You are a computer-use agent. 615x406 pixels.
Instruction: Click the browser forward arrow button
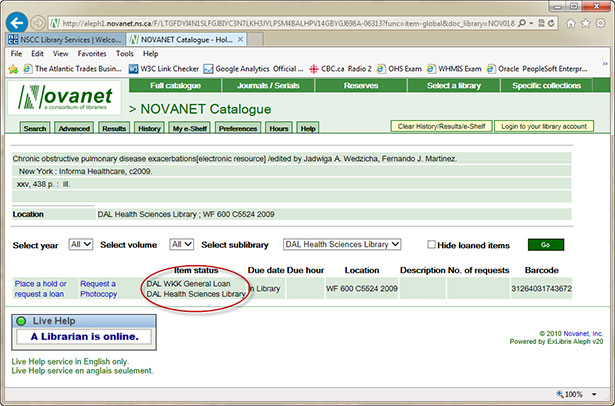[38, 21]
